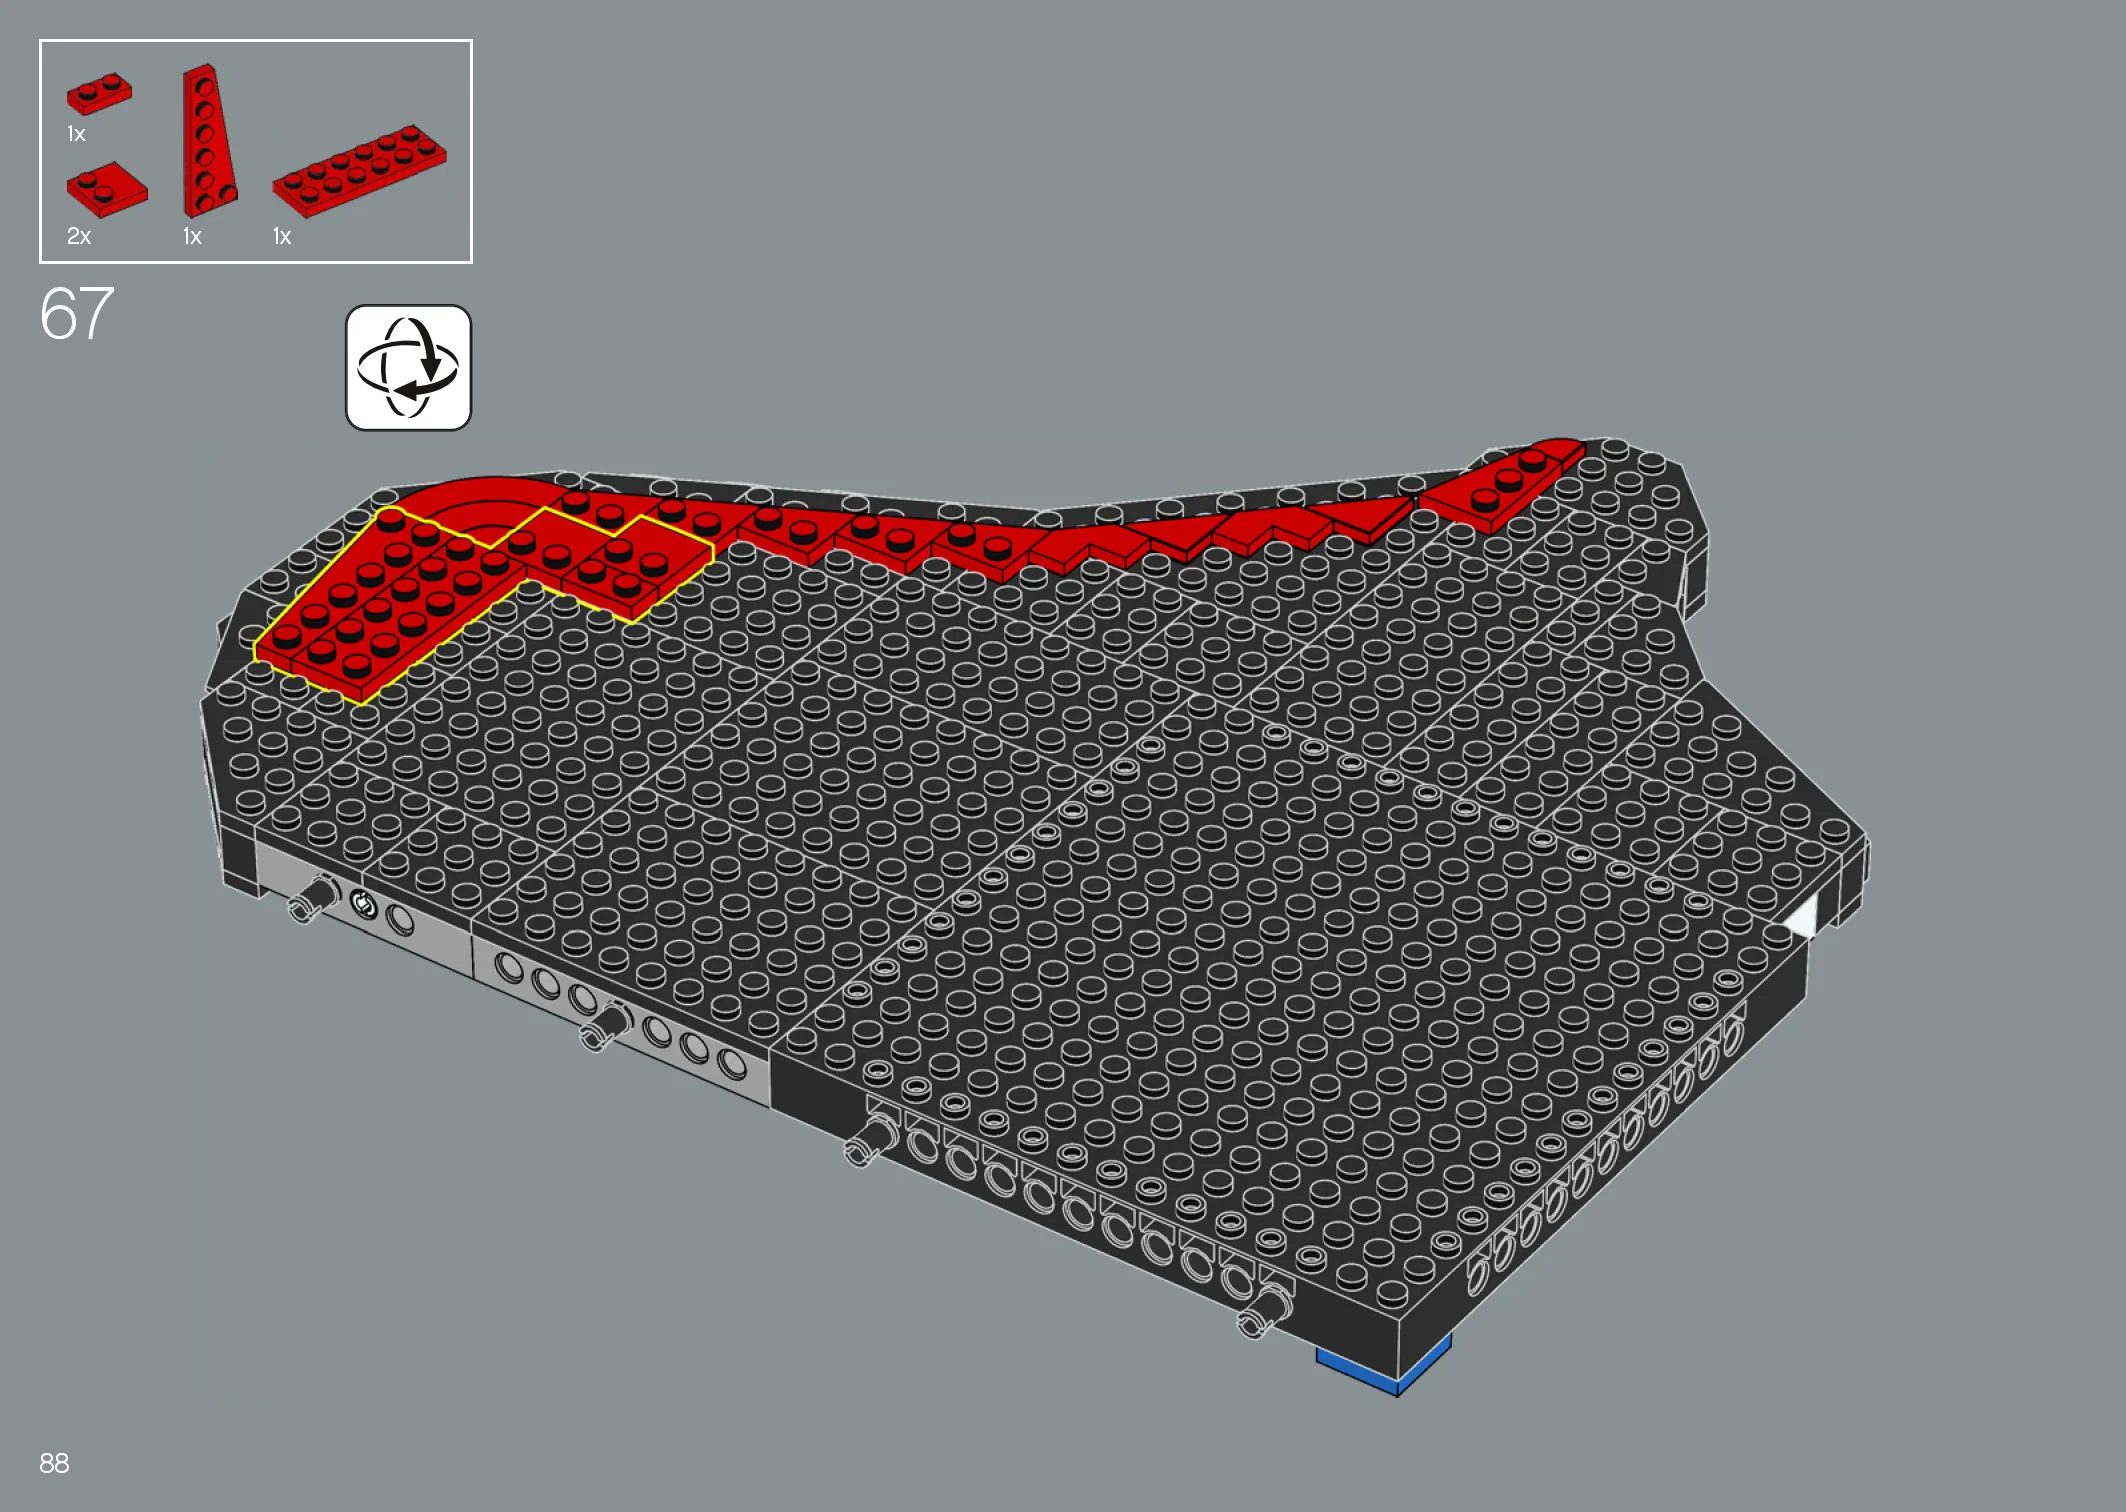Select the red 1x2 plate part image
Screen dimensions: 2126x1512
tap(99, 92)
